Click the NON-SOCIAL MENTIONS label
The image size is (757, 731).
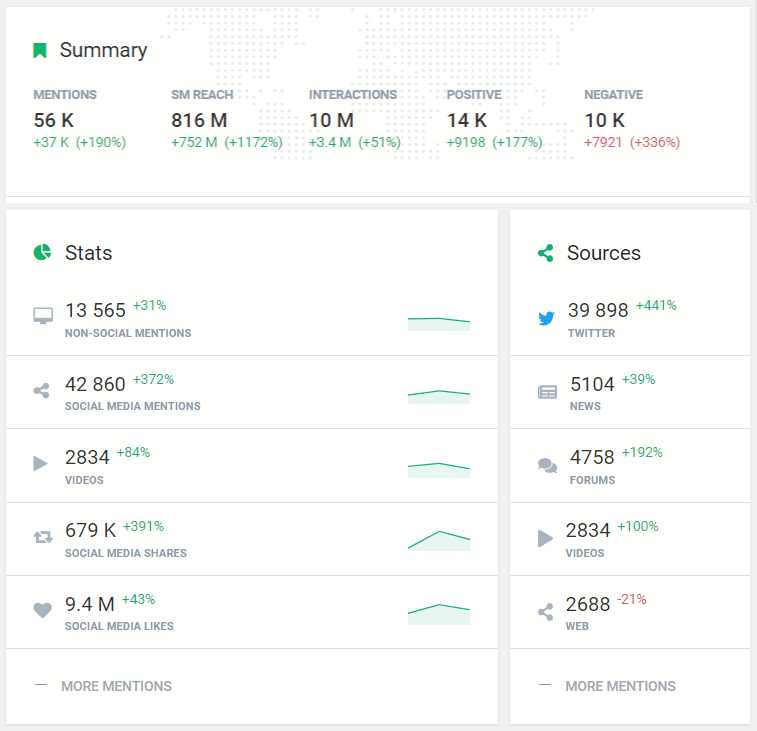coord(128,333)
